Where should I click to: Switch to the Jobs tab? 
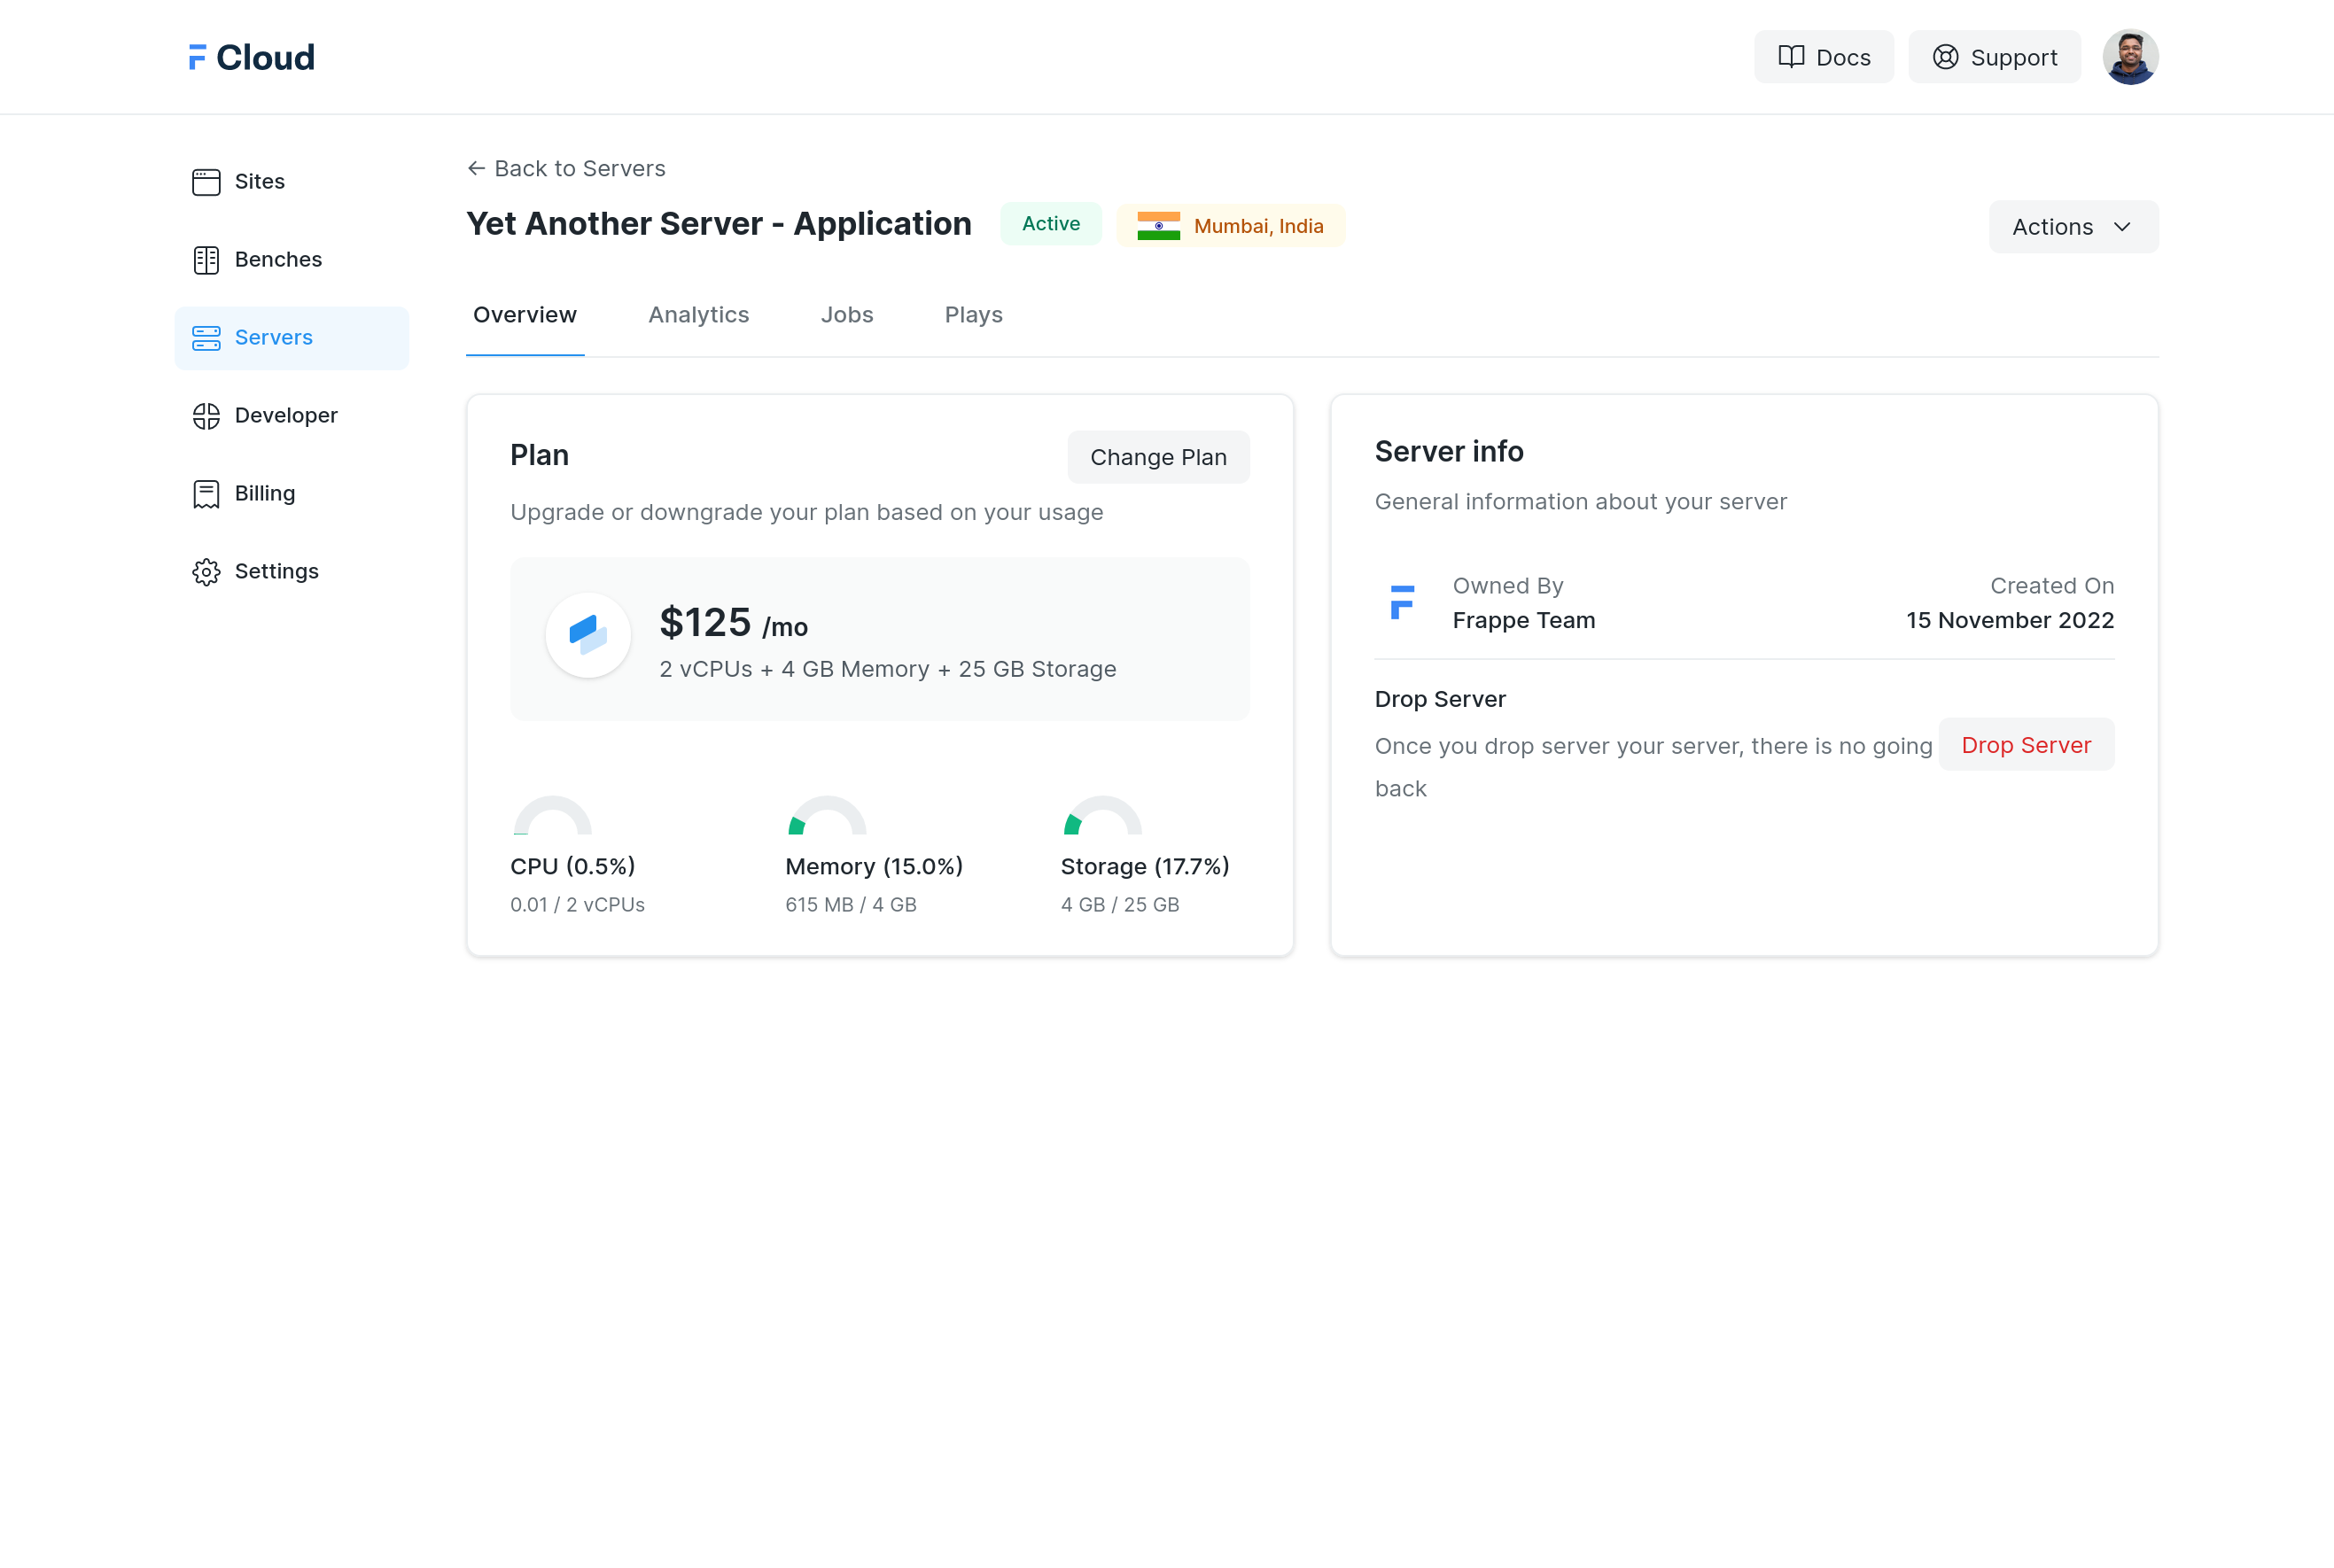click(x=847, y=315)
